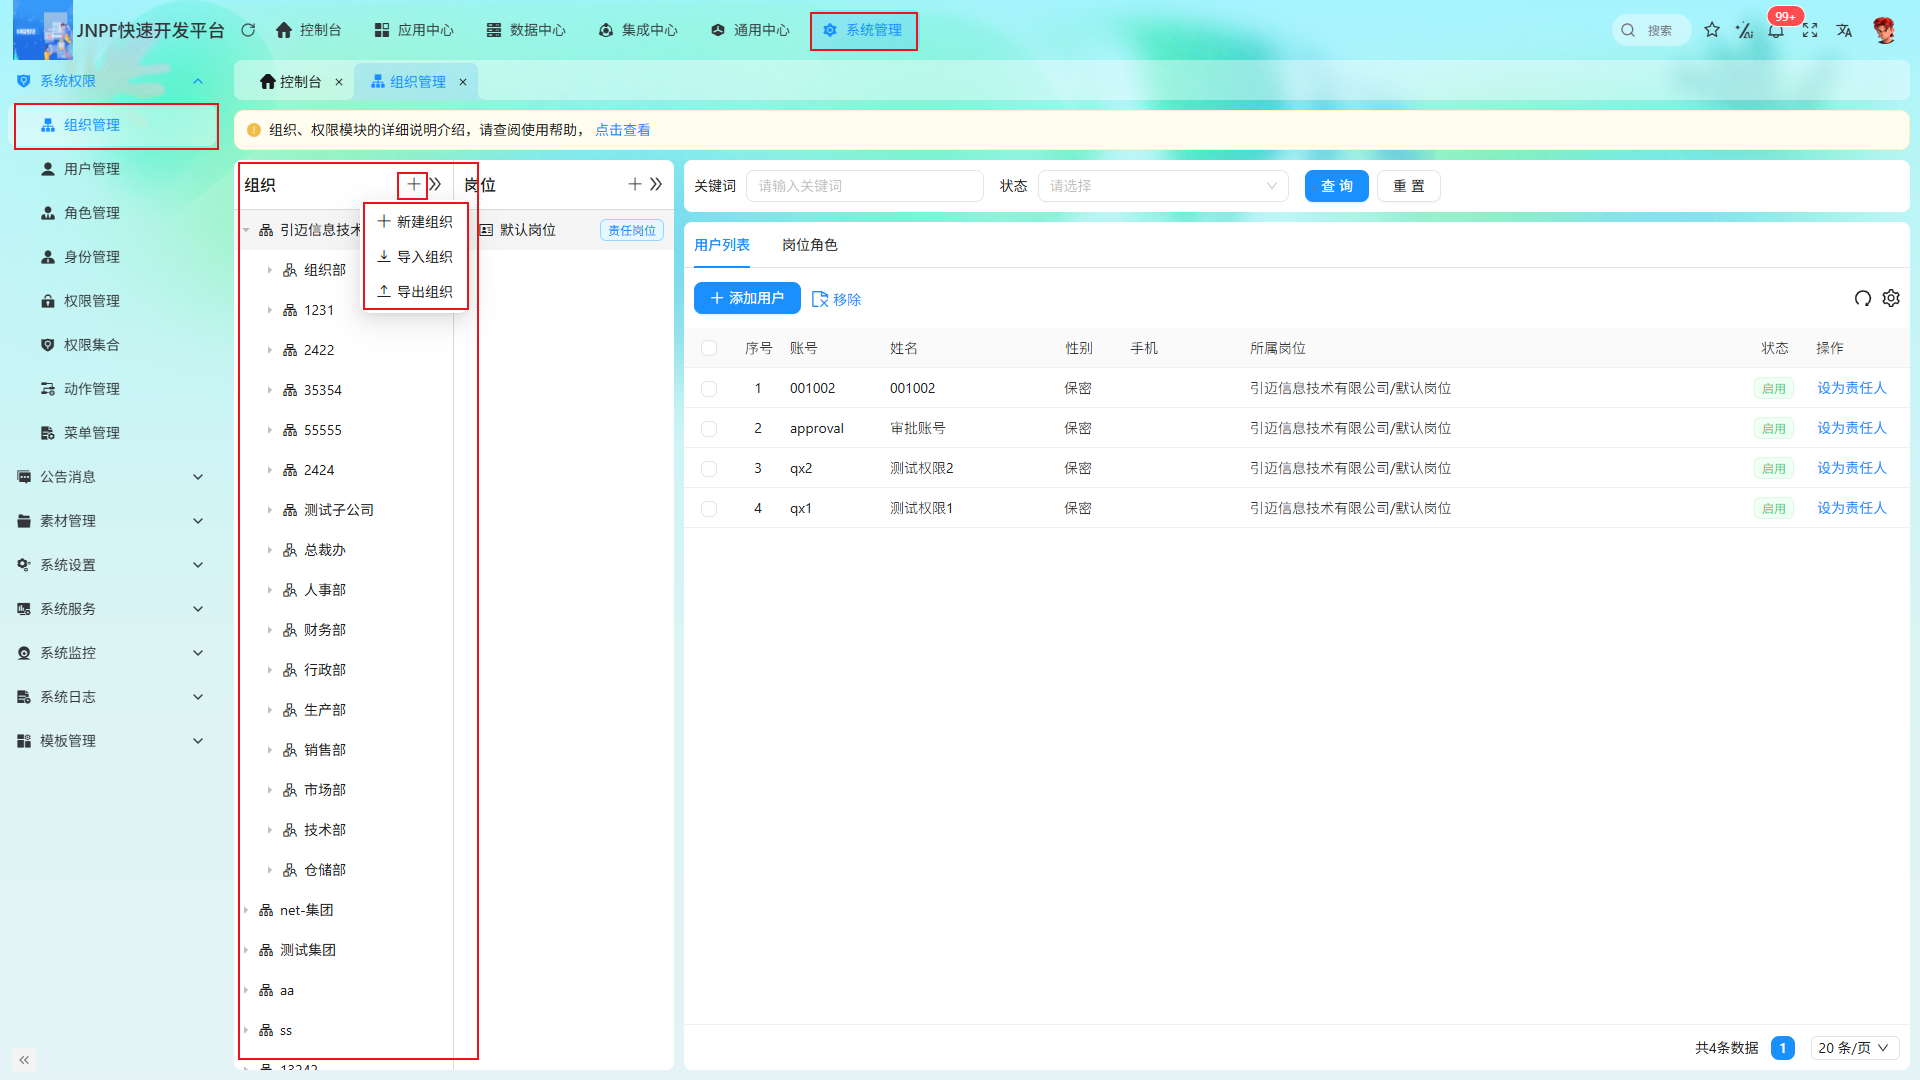Close the 控制台 tab
Viewport: 1920px width, 1080px height.
point(339,82)
